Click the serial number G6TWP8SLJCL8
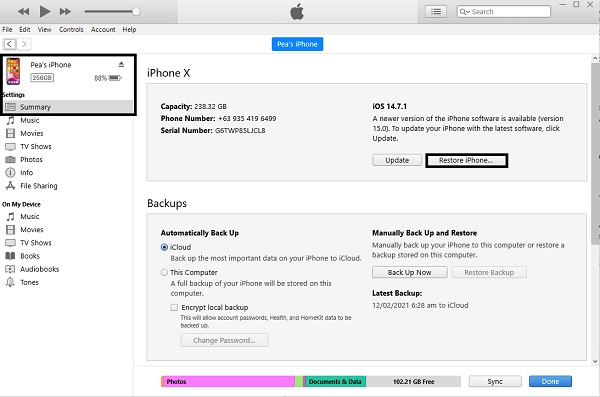 (240, 131)
